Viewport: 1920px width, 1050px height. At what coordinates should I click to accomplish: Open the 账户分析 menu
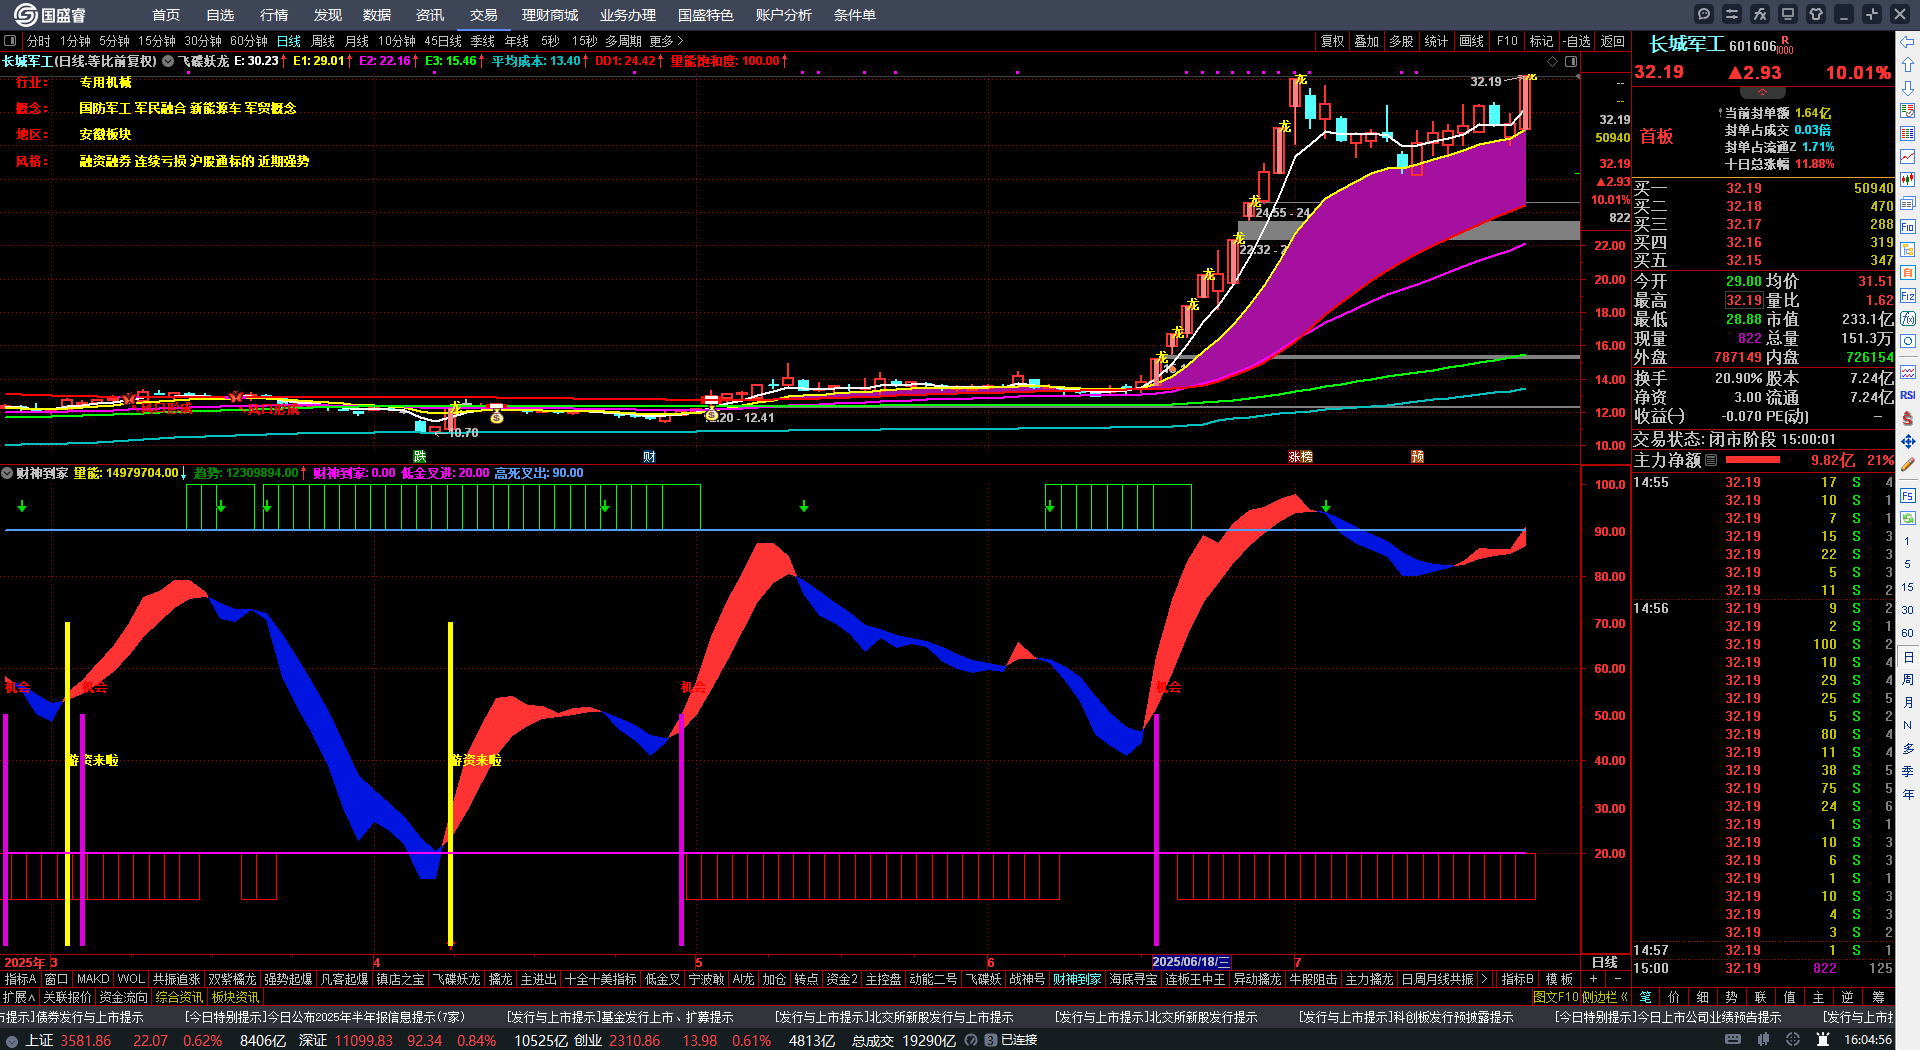784,15
